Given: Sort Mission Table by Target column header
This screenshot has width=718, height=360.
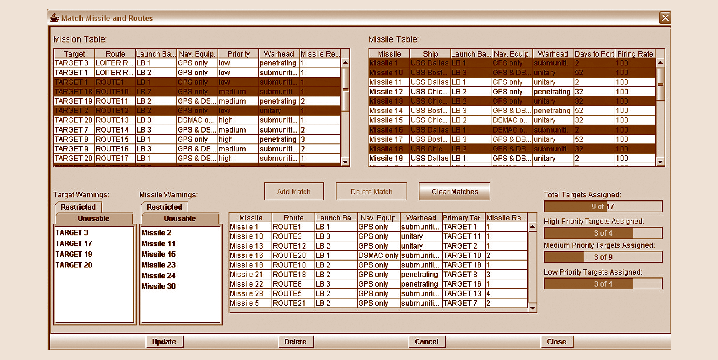Looking at the screenshot, I should (x=74, y=54).
